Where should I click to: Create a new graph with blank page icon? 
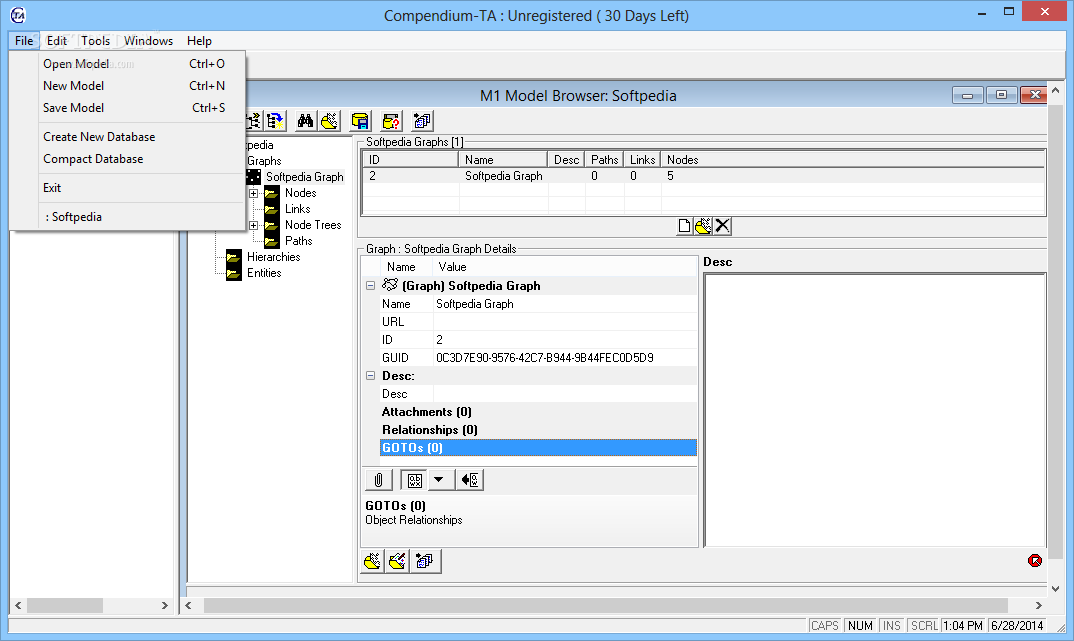tap(684, 226)
